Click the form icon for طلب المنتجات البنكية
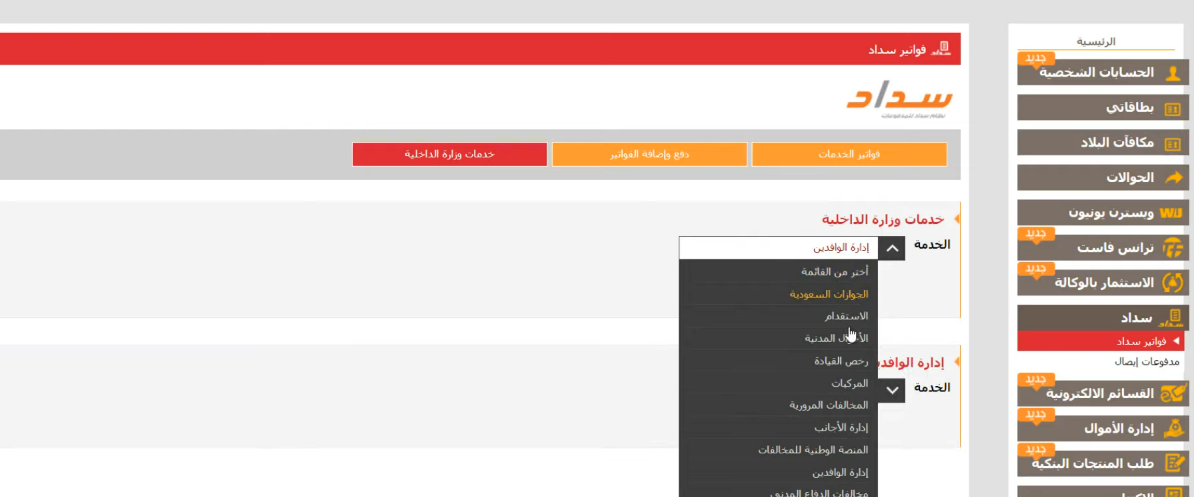This screenshot has height=497, width=1194. [x=1173, y=464]
